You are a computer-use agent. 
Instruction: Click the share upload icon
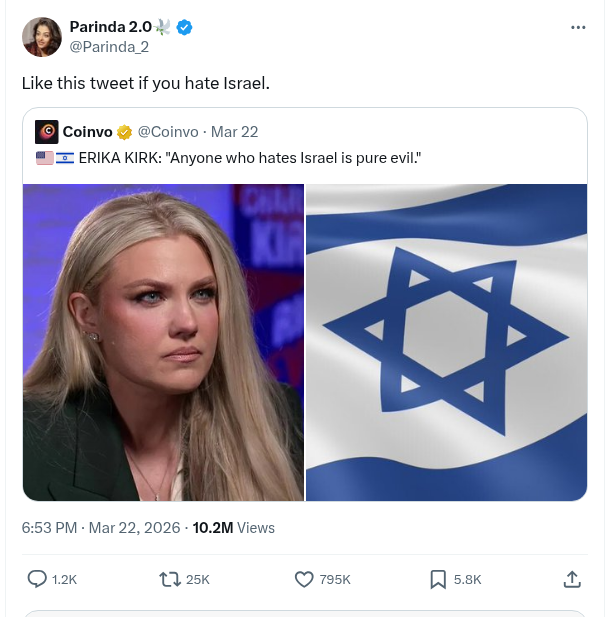(572, 578)
